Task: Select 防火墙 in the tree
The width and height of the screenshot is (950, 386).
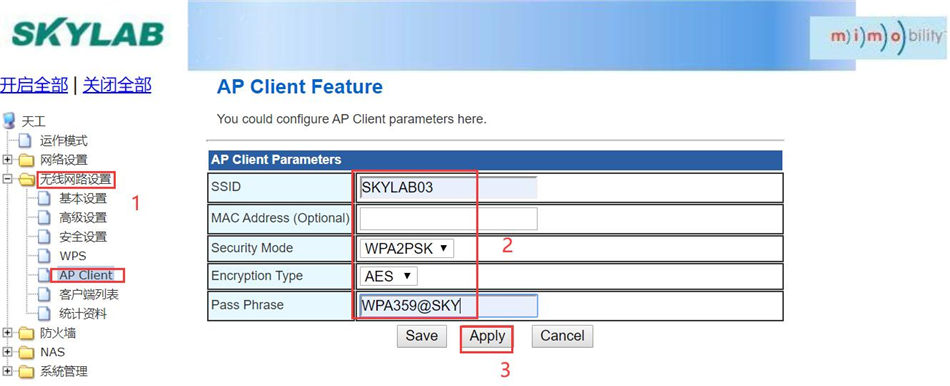Action: point(58,333)
